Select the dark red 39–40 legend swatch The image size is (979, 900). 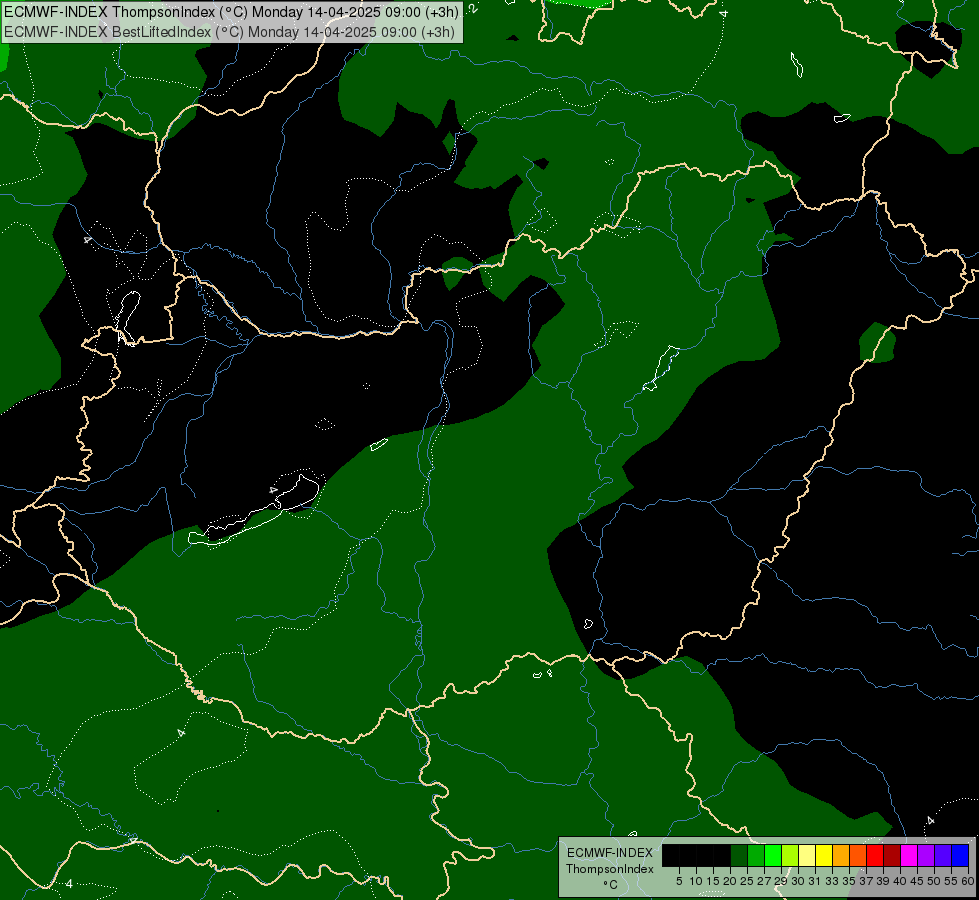click(892, 855)
